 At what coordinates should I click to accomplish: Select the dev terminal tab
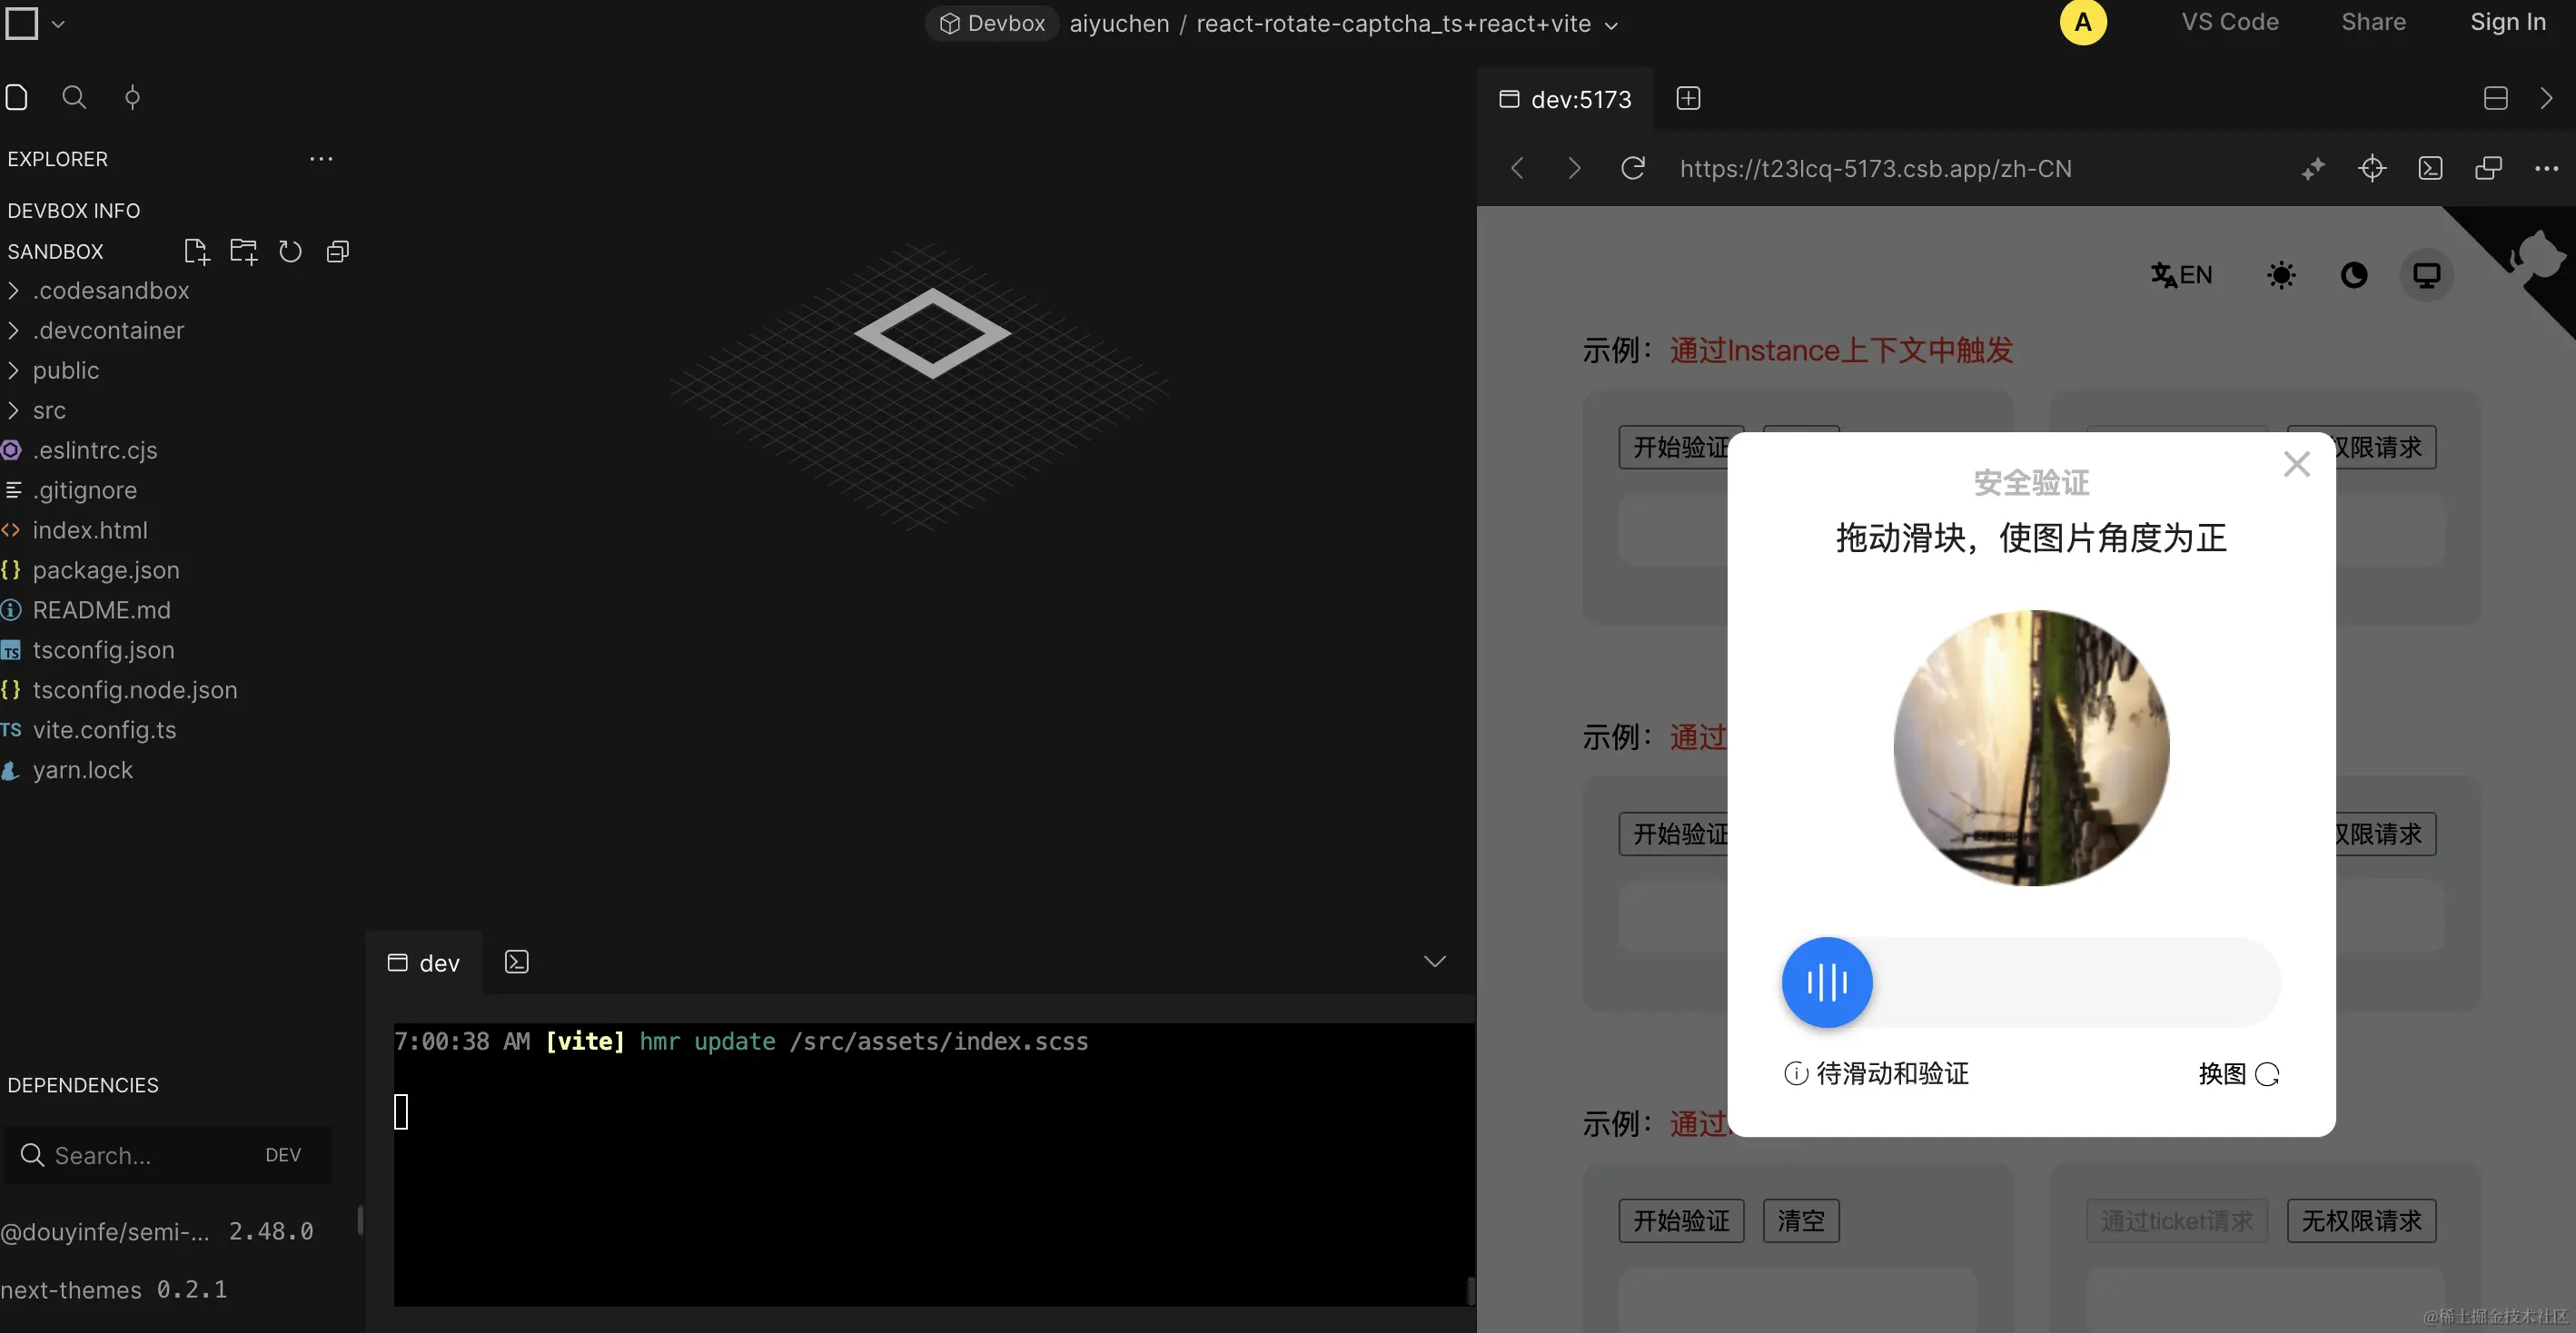pyautogui.click(x=424, y=963)
